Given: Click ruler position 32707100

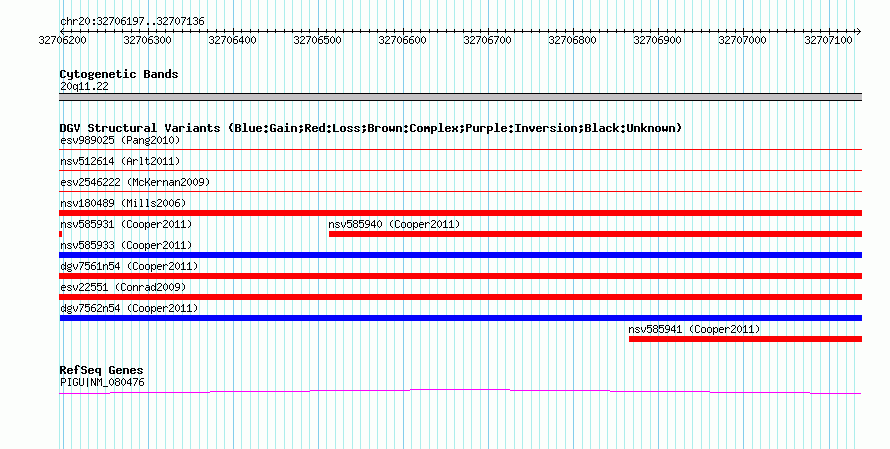Looking at the screenshot, I should 829,40.
